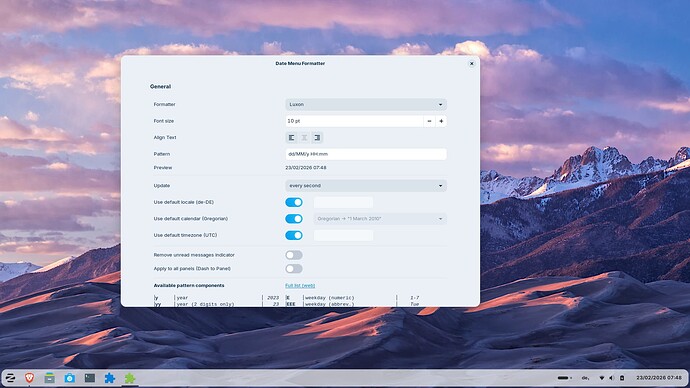Toggle Use default locale (de-DE) switch

294,202
